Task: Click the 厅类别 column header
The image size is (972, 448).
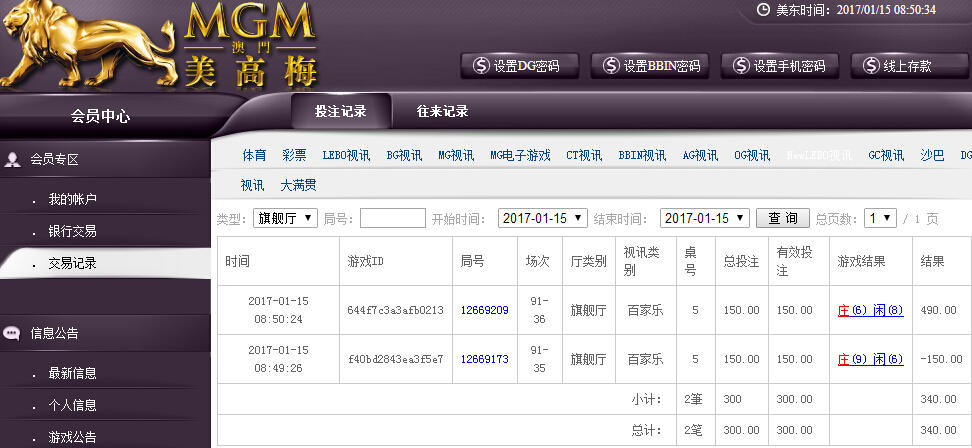Action: click(x=588, y=261)
